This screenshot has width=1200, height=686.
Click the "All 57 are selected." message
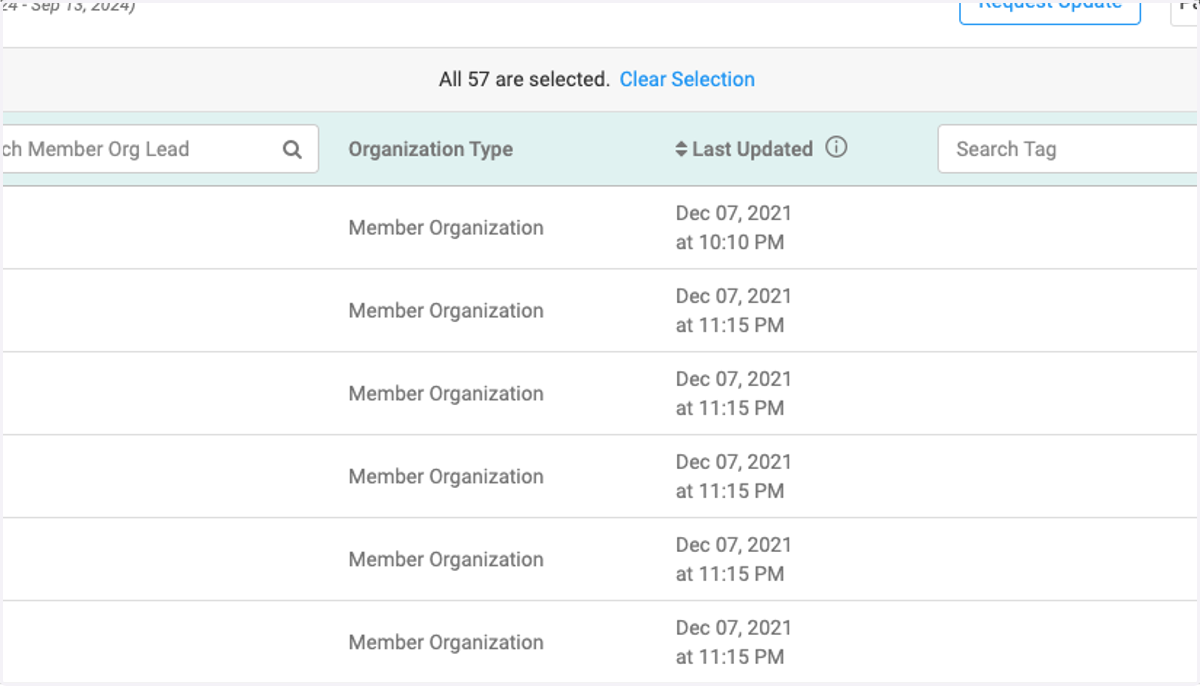click(x=524, y=79)
